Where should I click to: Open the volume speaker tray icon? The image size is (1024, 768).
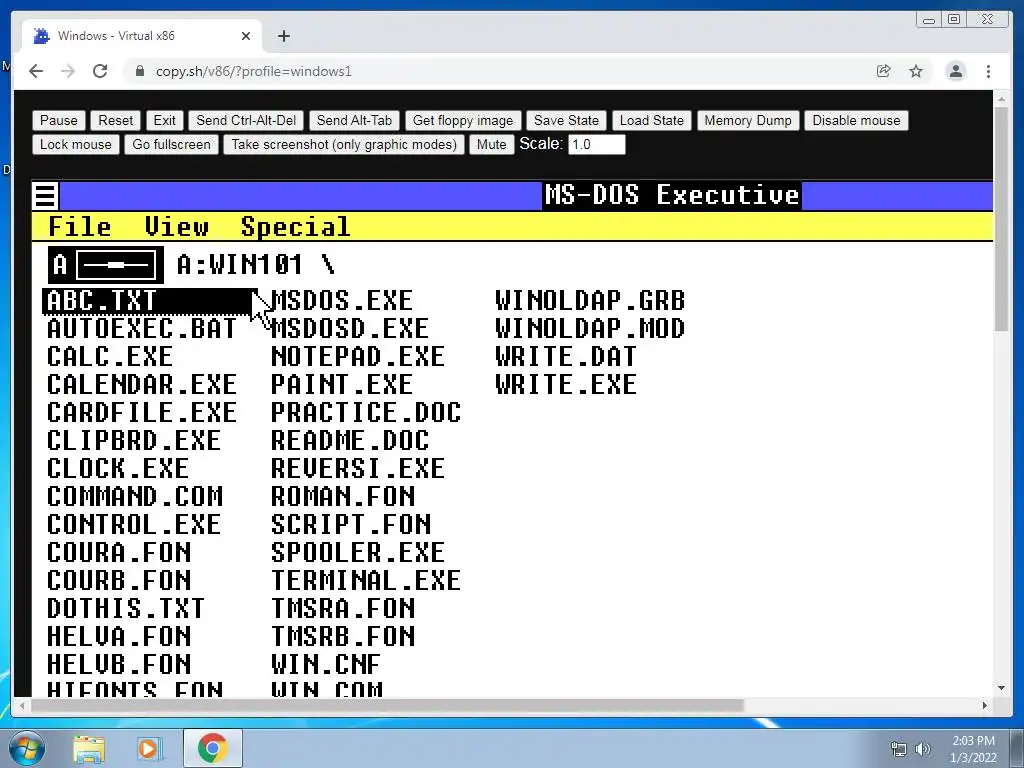(x=922, y=749)
